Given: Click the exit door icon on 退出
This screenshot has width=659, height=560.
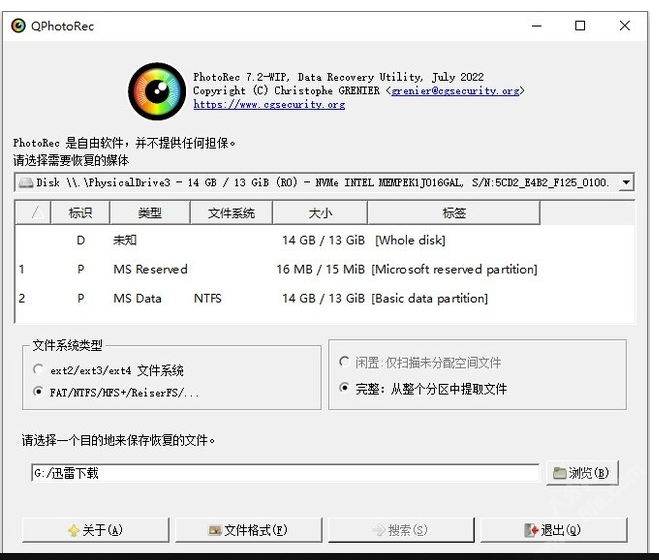Looking at the screenshot, I should click(x=531, y=530).
